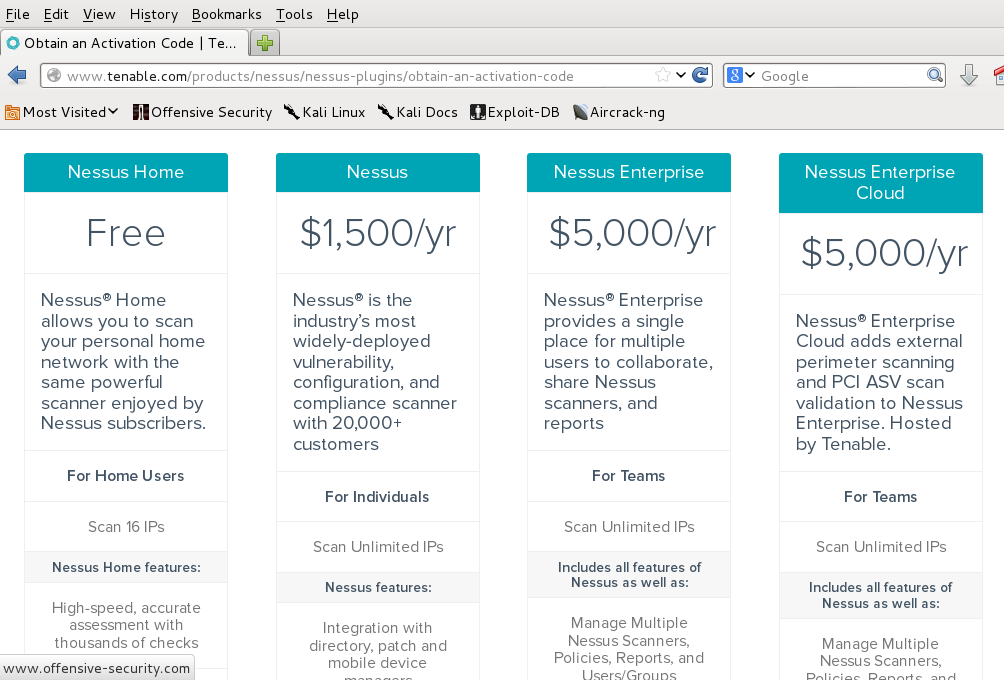This screenshot has height=680, width=1004.
Task: Click the Nessus Home features heading
Action: point(126,567)
